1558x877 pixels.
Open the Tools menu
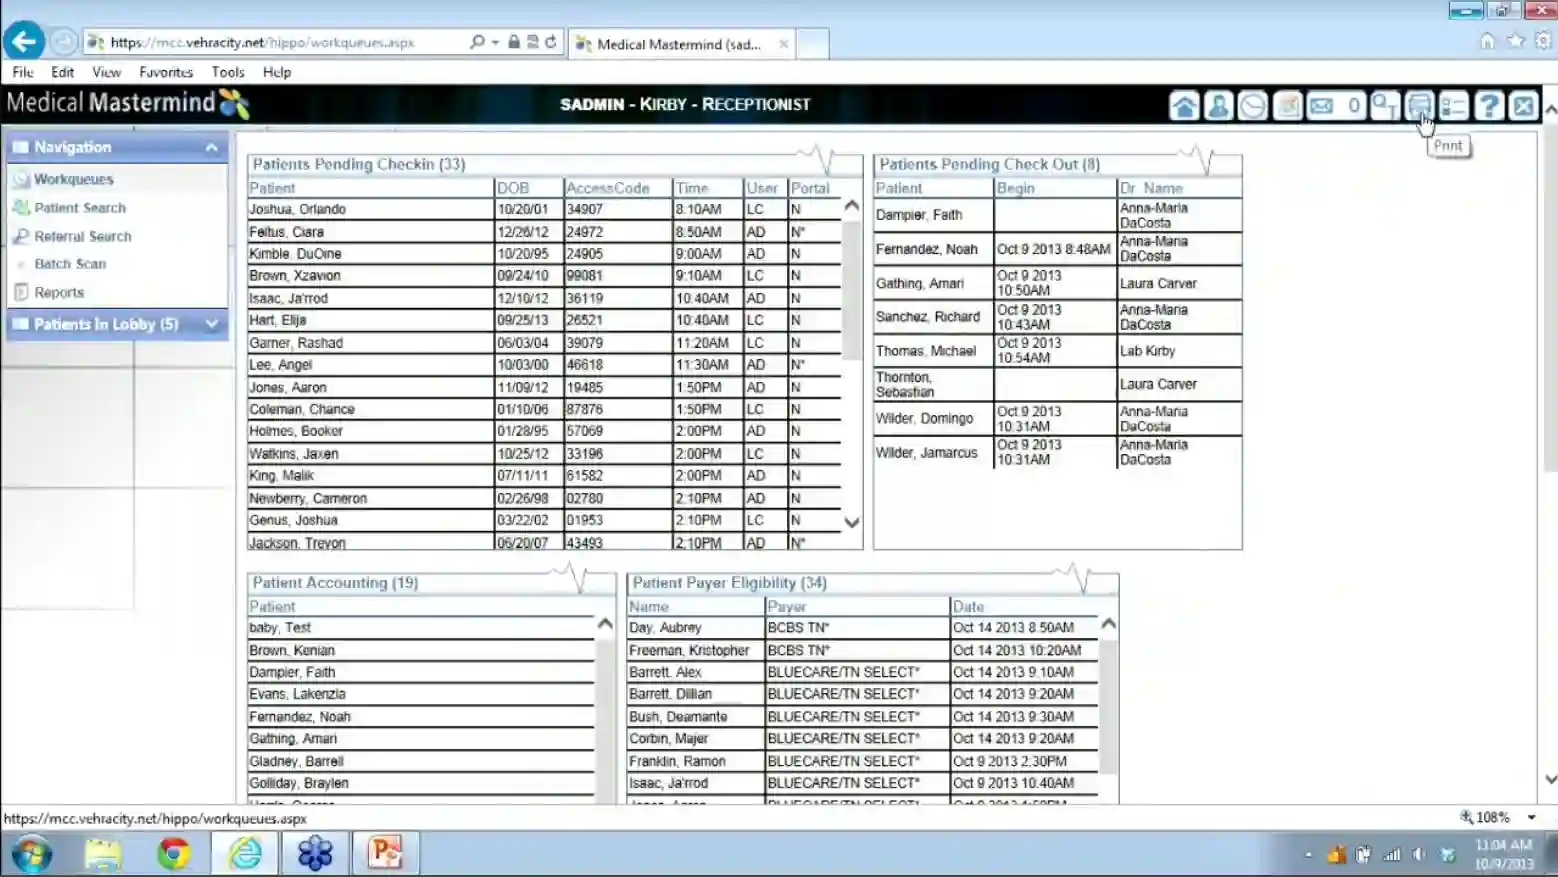click(x=227, y=71)
